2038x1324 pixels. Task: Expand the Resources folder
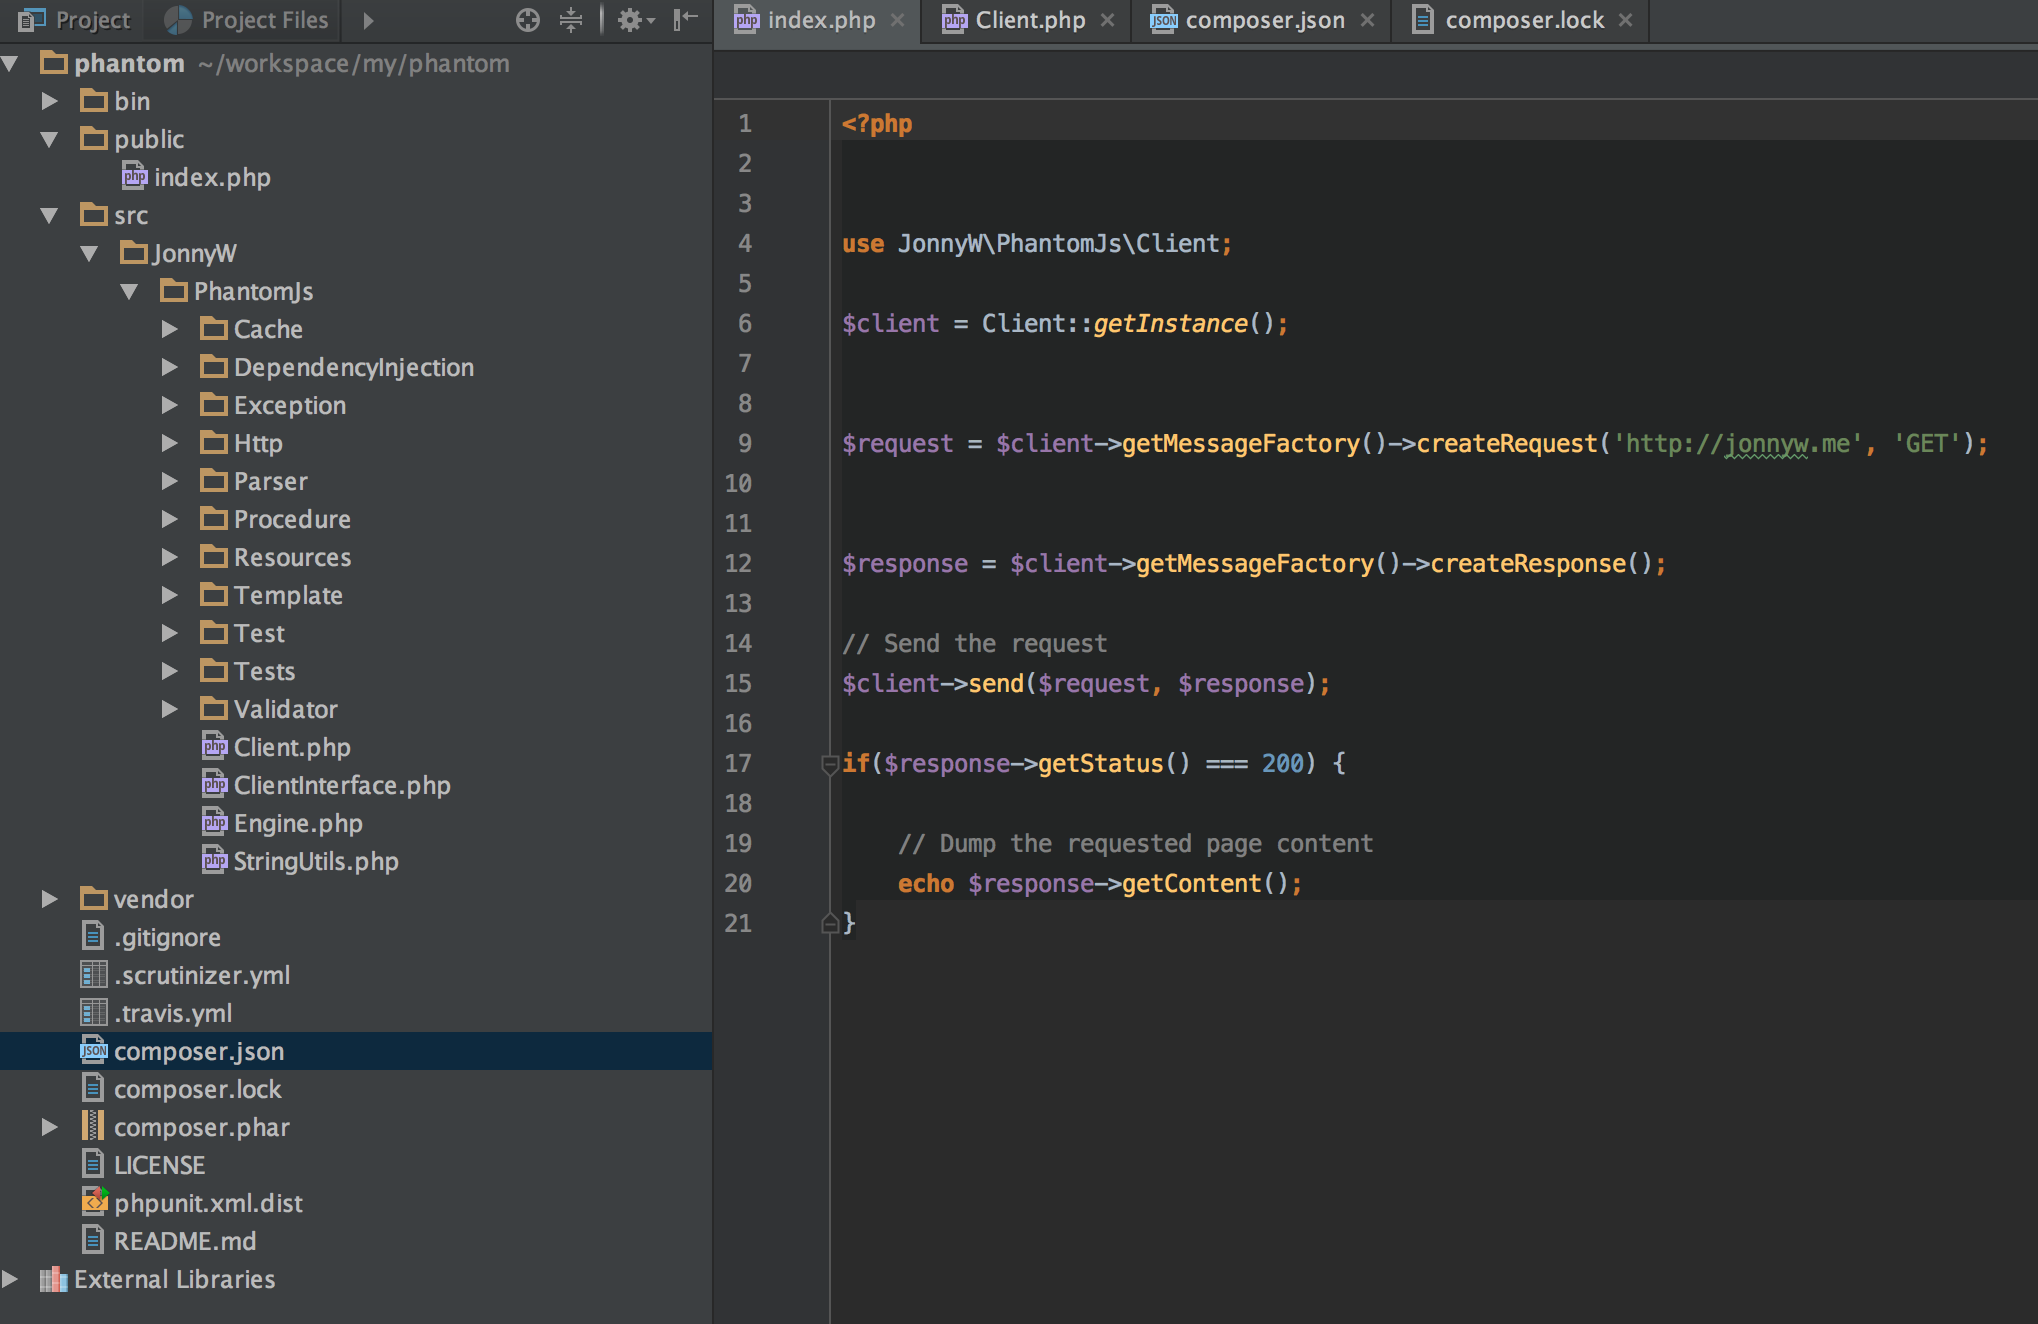point(169,557)
